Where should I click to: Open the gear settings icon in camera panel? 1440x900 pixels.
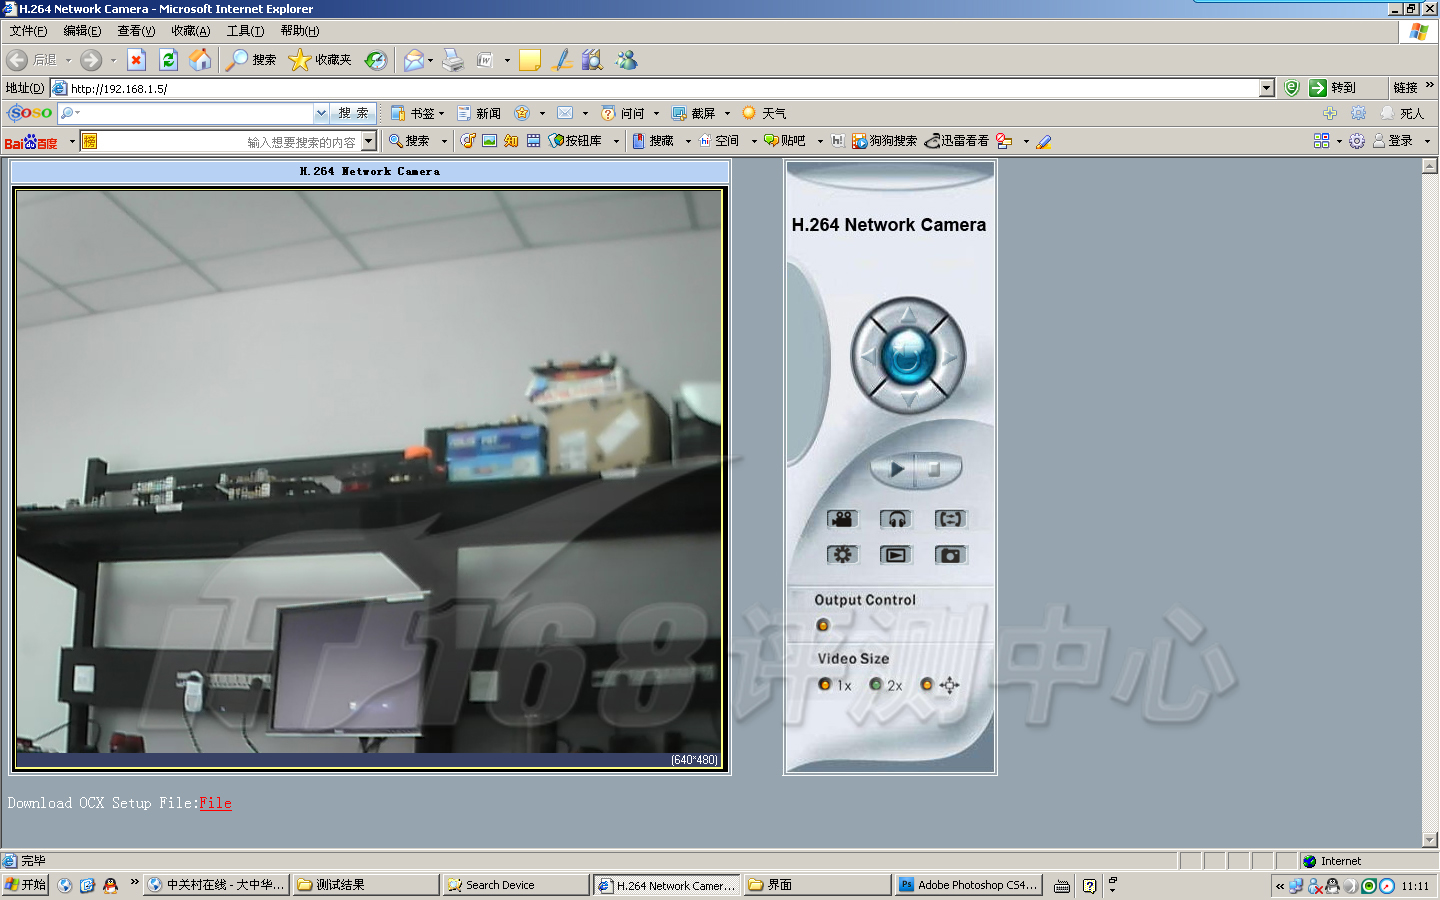(842, 555)
